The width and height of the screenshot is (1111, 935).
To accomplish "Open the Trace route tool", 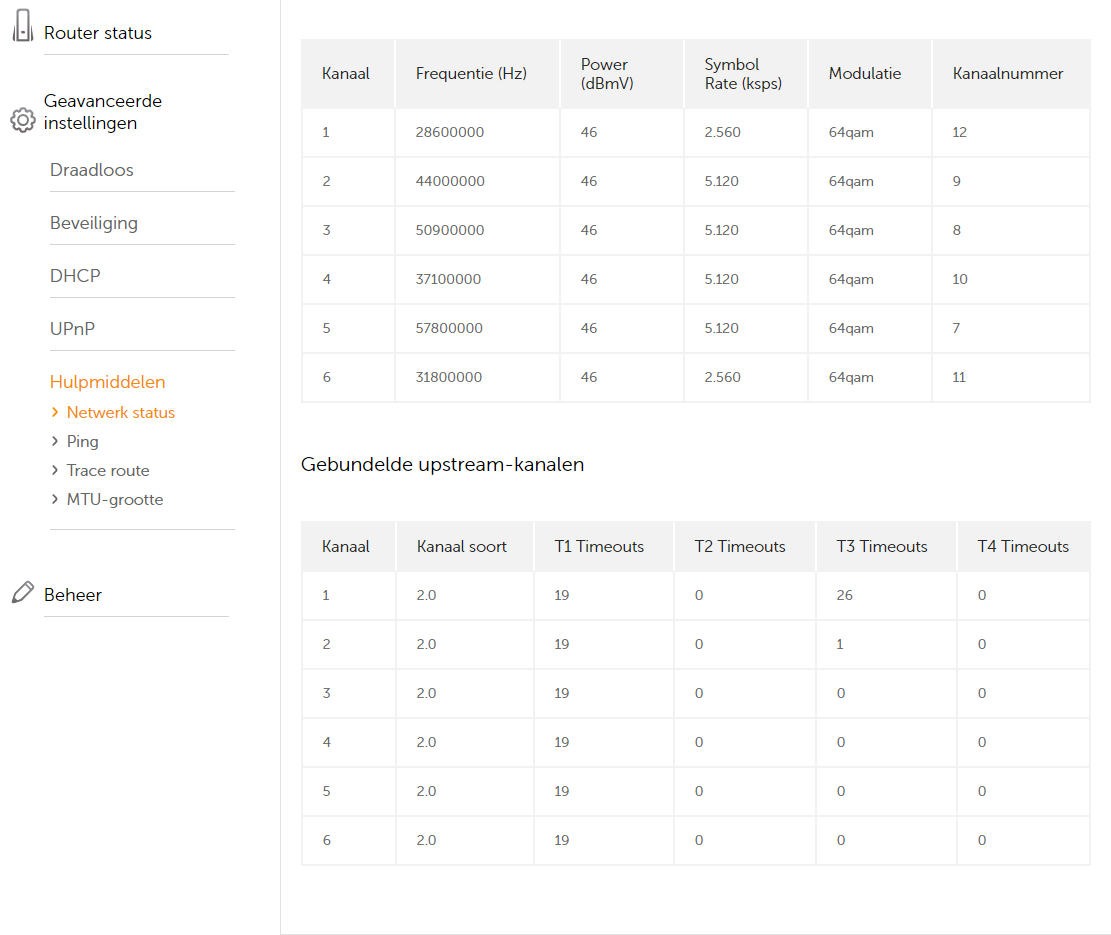I will click(x=108, y=470).
